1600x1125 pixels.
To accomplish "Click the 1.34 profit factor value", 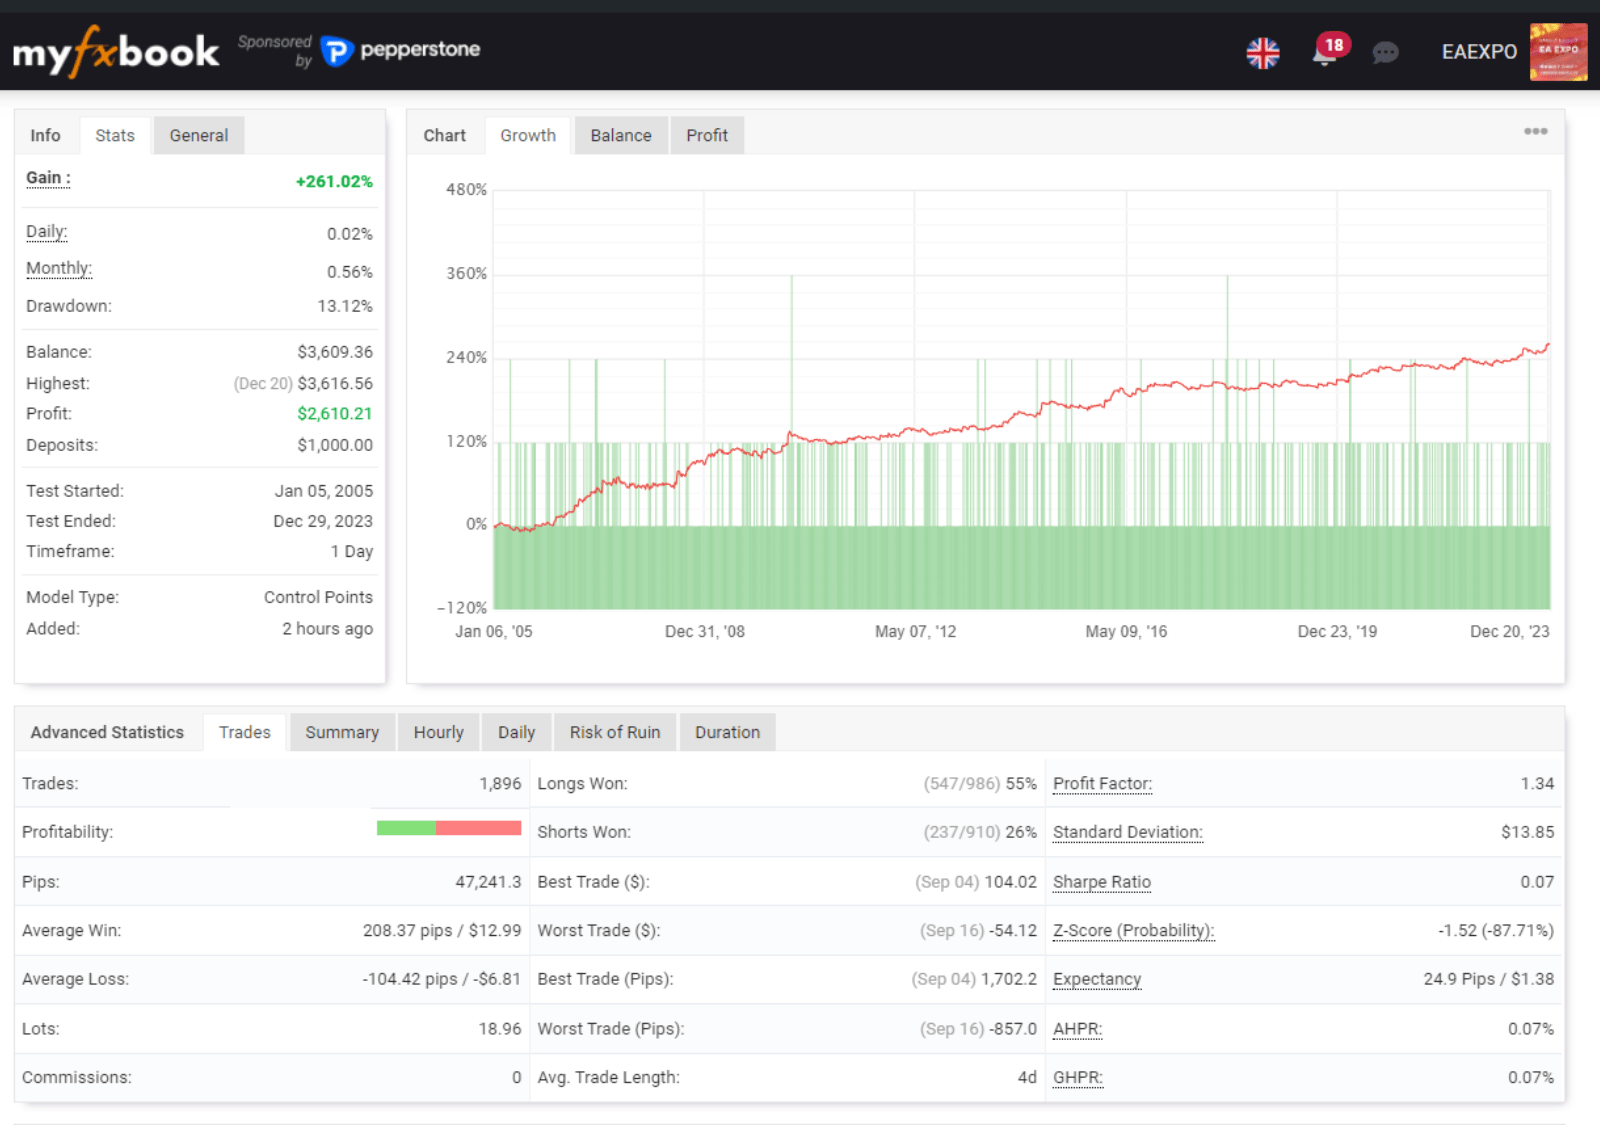I will (1537, 784).
